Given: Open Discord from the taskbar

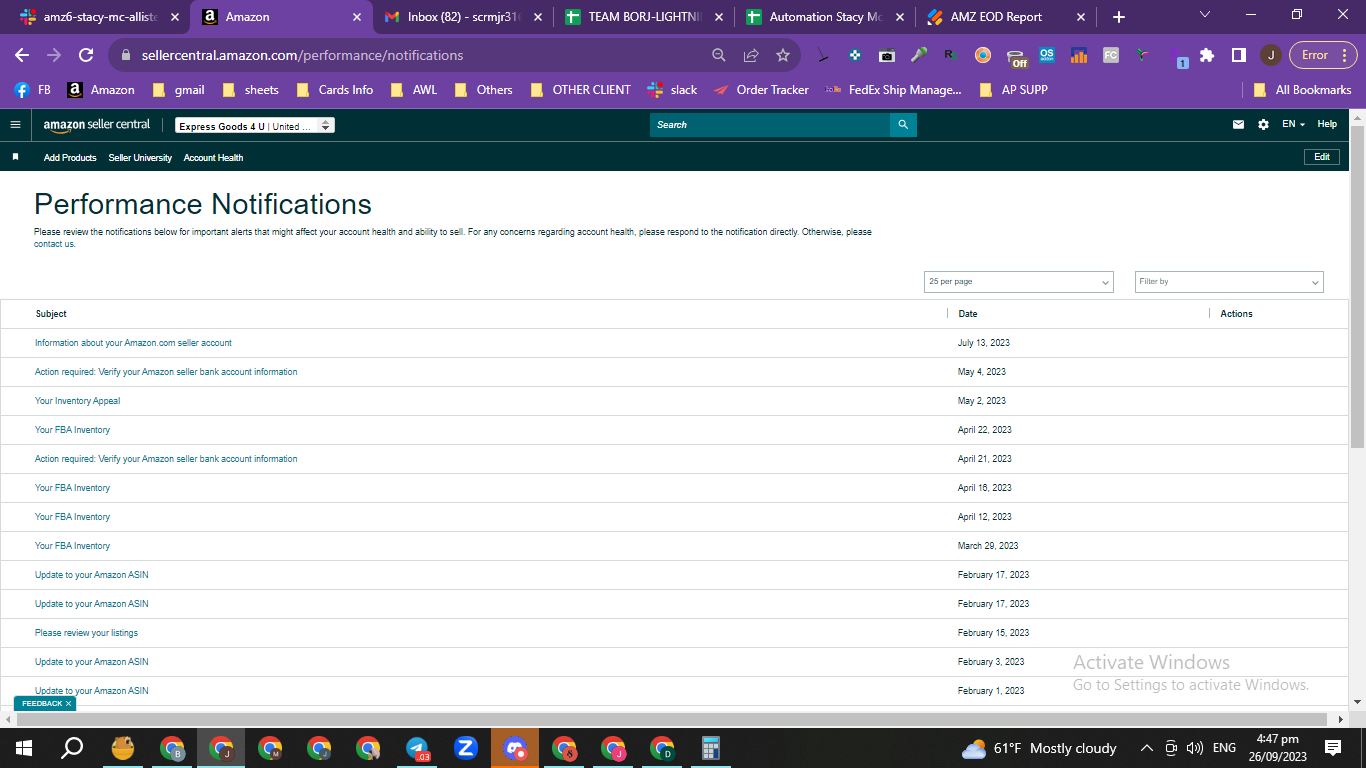Looking at the screenshot, I should pos(515,748).
